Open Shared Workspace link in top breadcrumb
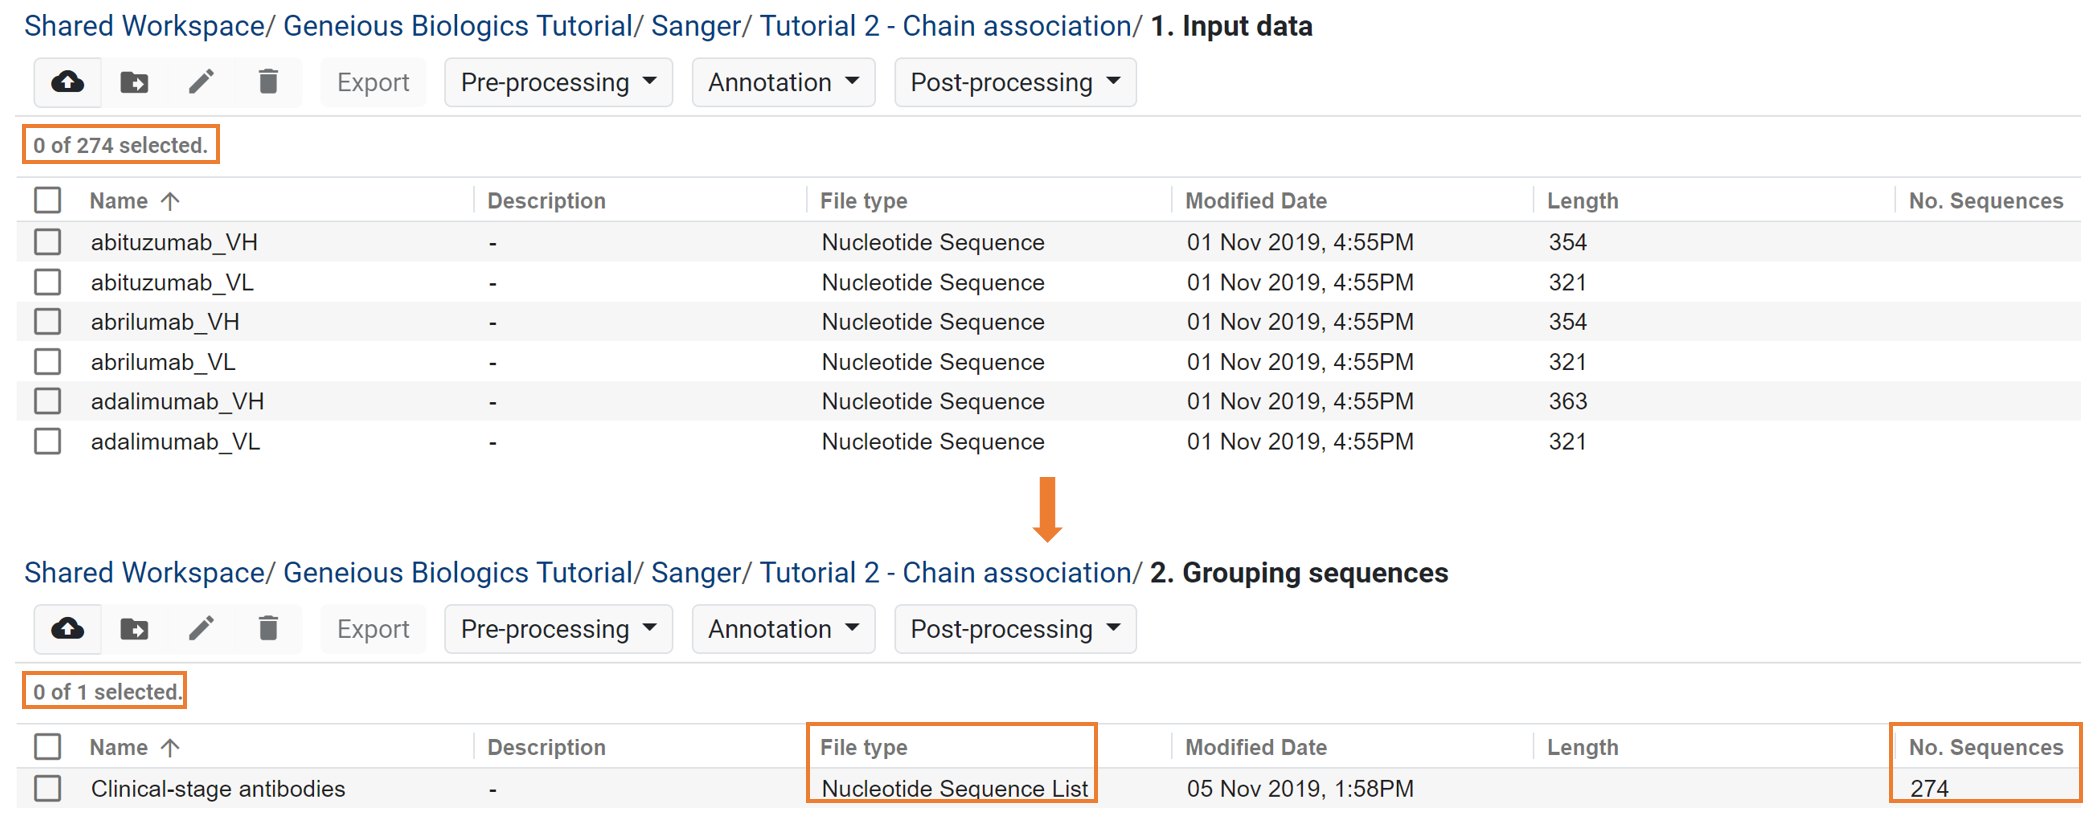This screenshot has height=824, width=2095. click(x=144, y=26)
